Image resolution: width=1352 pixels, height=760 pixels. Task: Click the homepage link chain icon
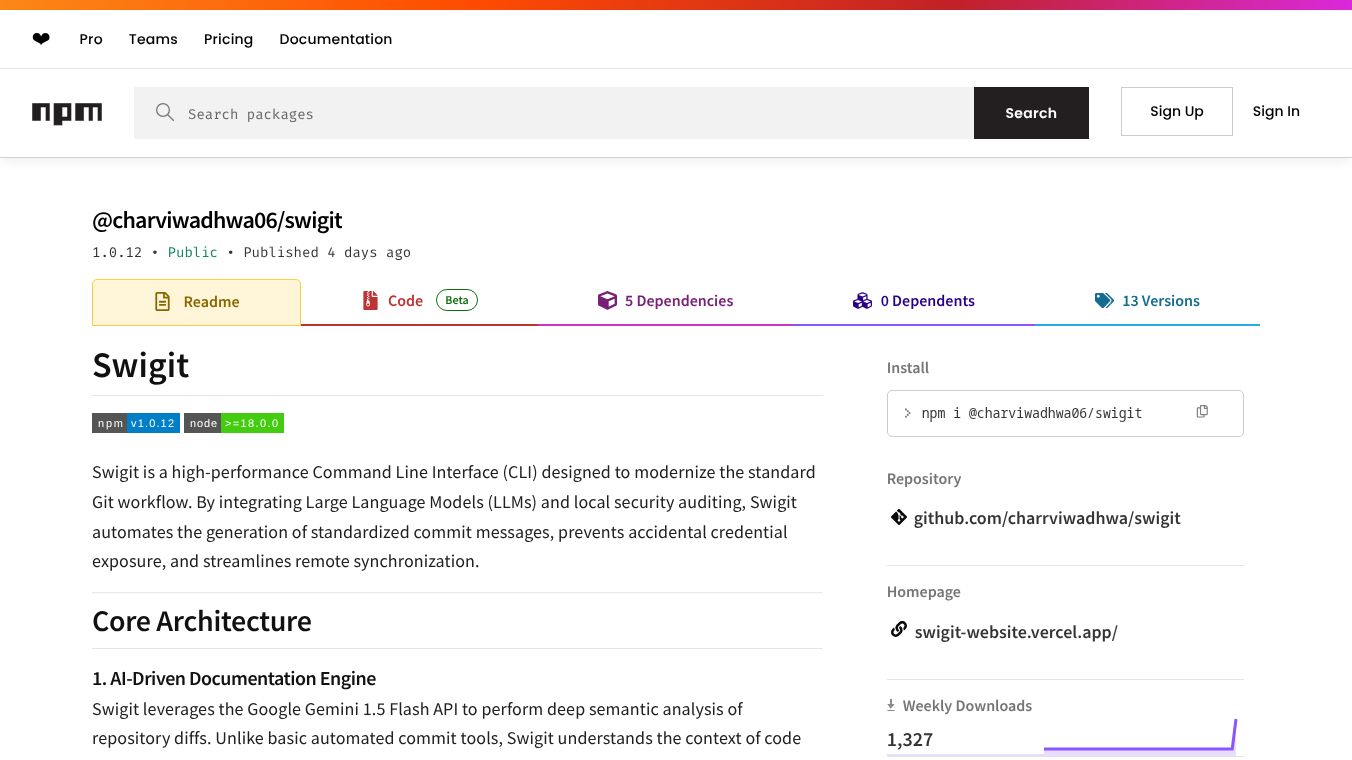pyautogui.click(x=898, y=631)
